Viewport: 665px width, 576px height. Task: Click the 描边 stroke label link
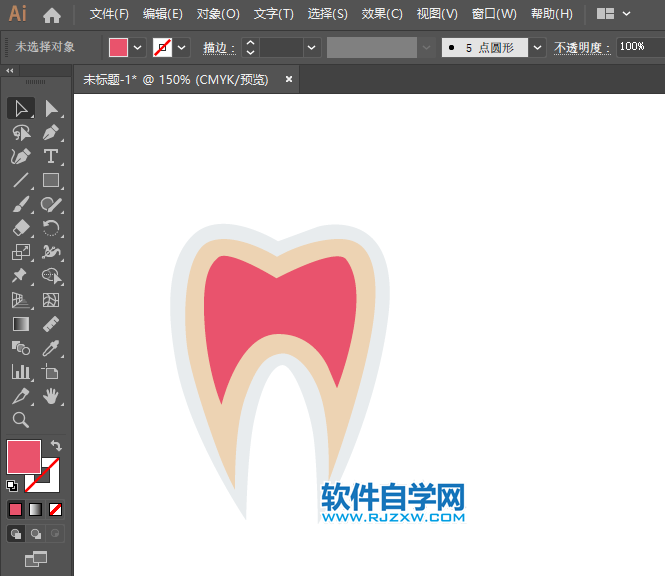pos(219,47)
